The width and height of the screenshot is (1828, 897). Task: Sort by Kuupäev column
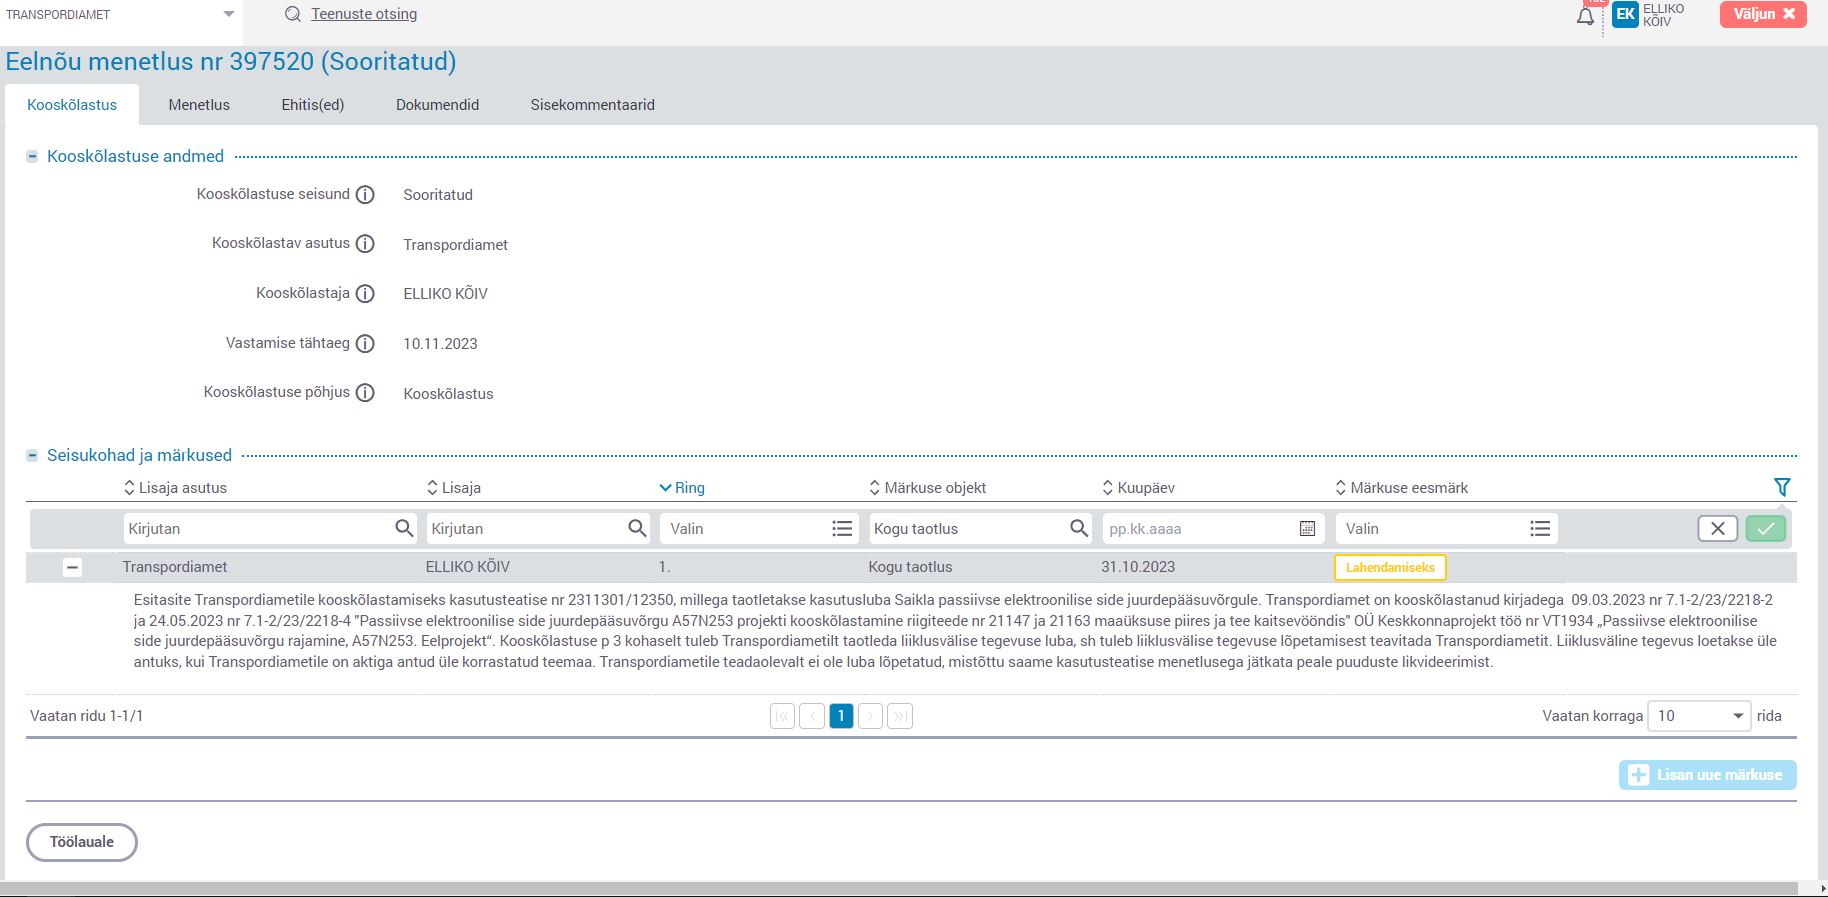1138,488
